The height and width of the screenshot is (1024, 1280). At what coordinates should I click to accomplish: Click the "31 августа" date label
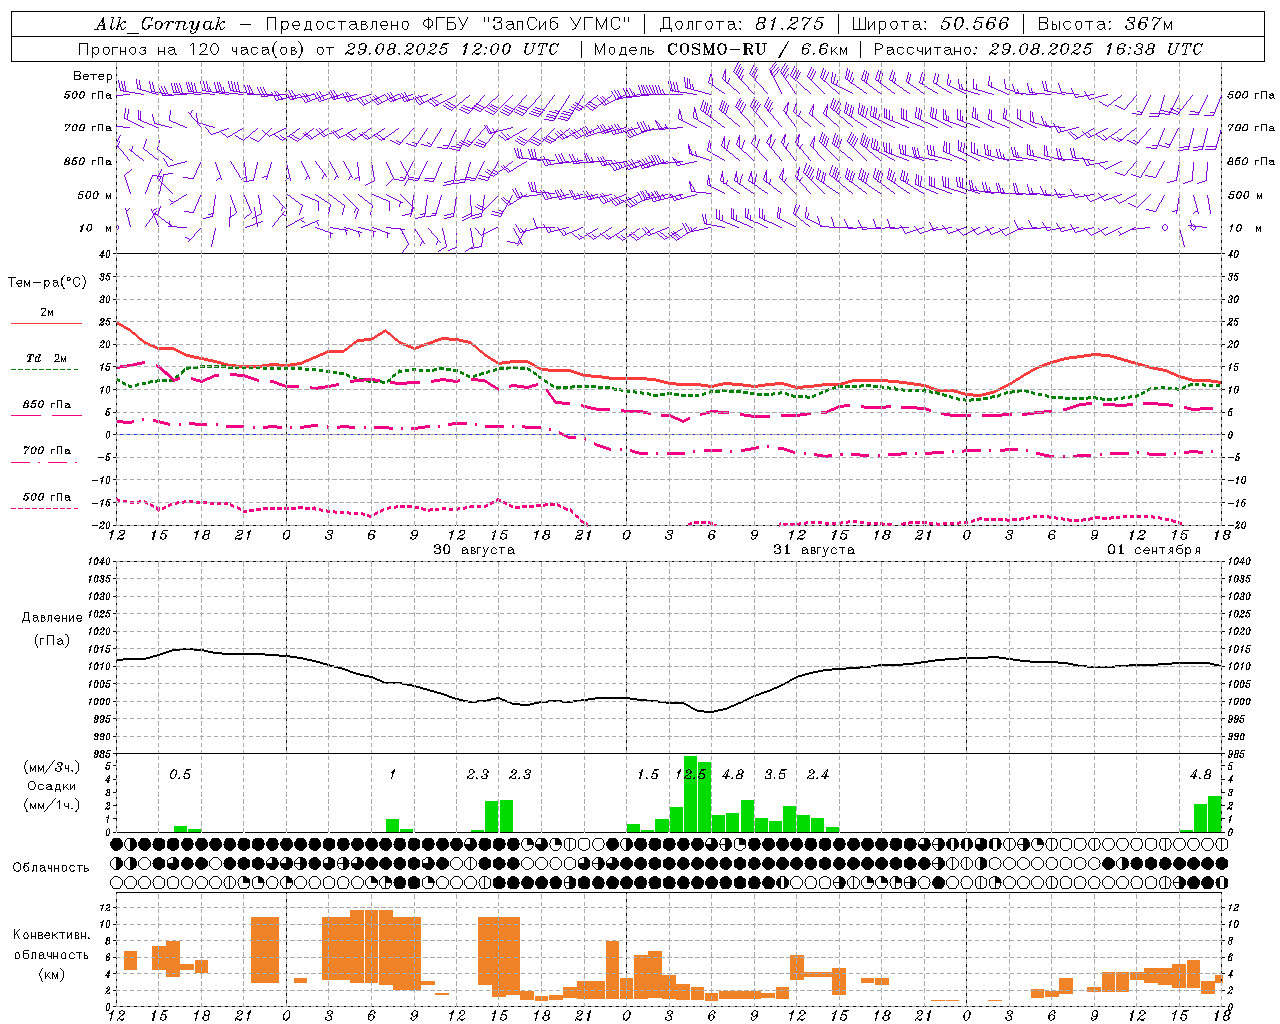click(x=814, y=550)
